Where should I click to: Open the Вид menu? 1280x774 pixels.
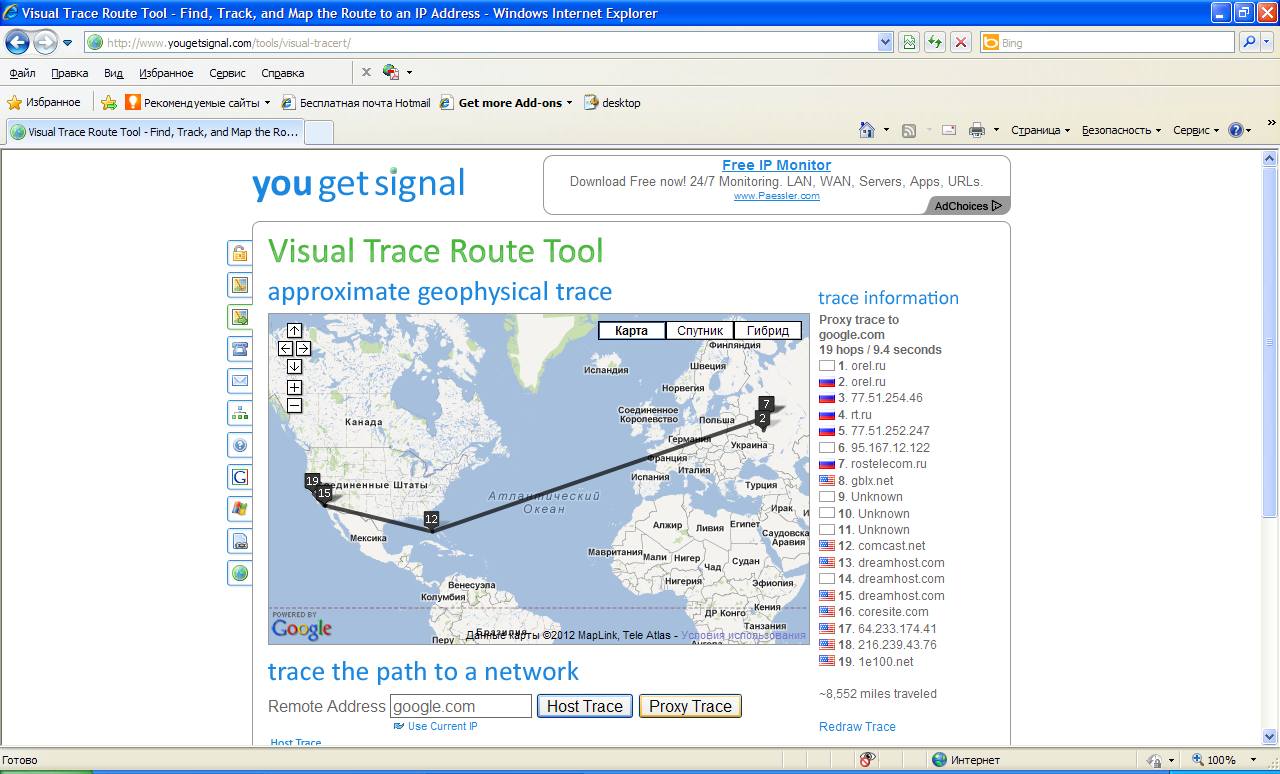[114, 73]
